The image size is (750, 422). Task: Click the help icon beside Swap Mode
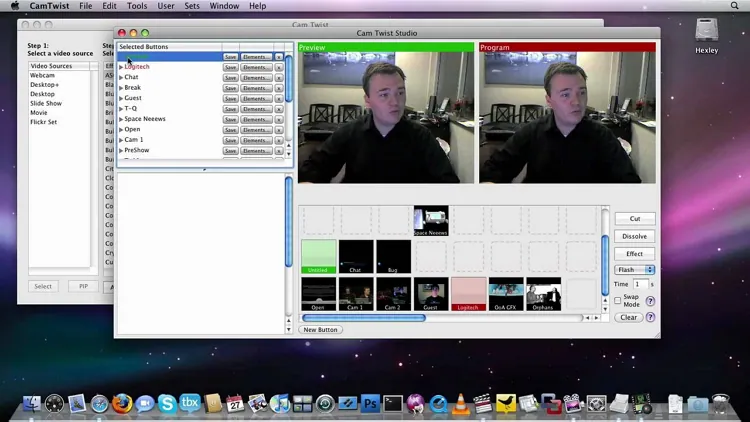click(x=650, y=301)
